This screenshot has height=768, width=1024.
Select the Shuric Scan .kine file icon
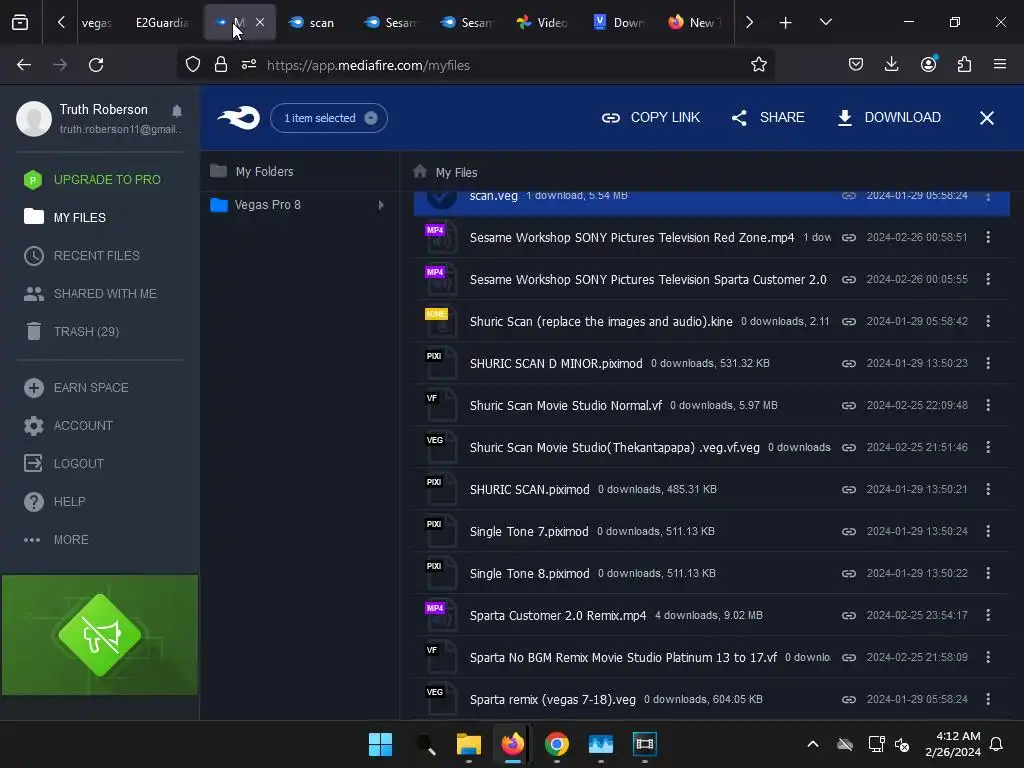(441, 321)
